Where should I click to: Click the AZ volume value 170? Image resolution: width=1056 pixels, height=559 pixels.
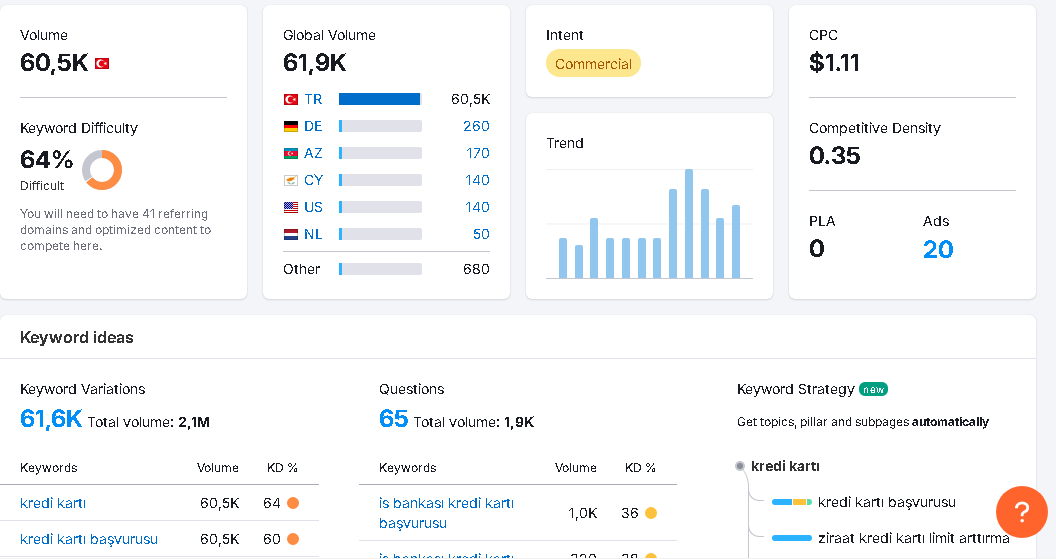click(477, 154)
